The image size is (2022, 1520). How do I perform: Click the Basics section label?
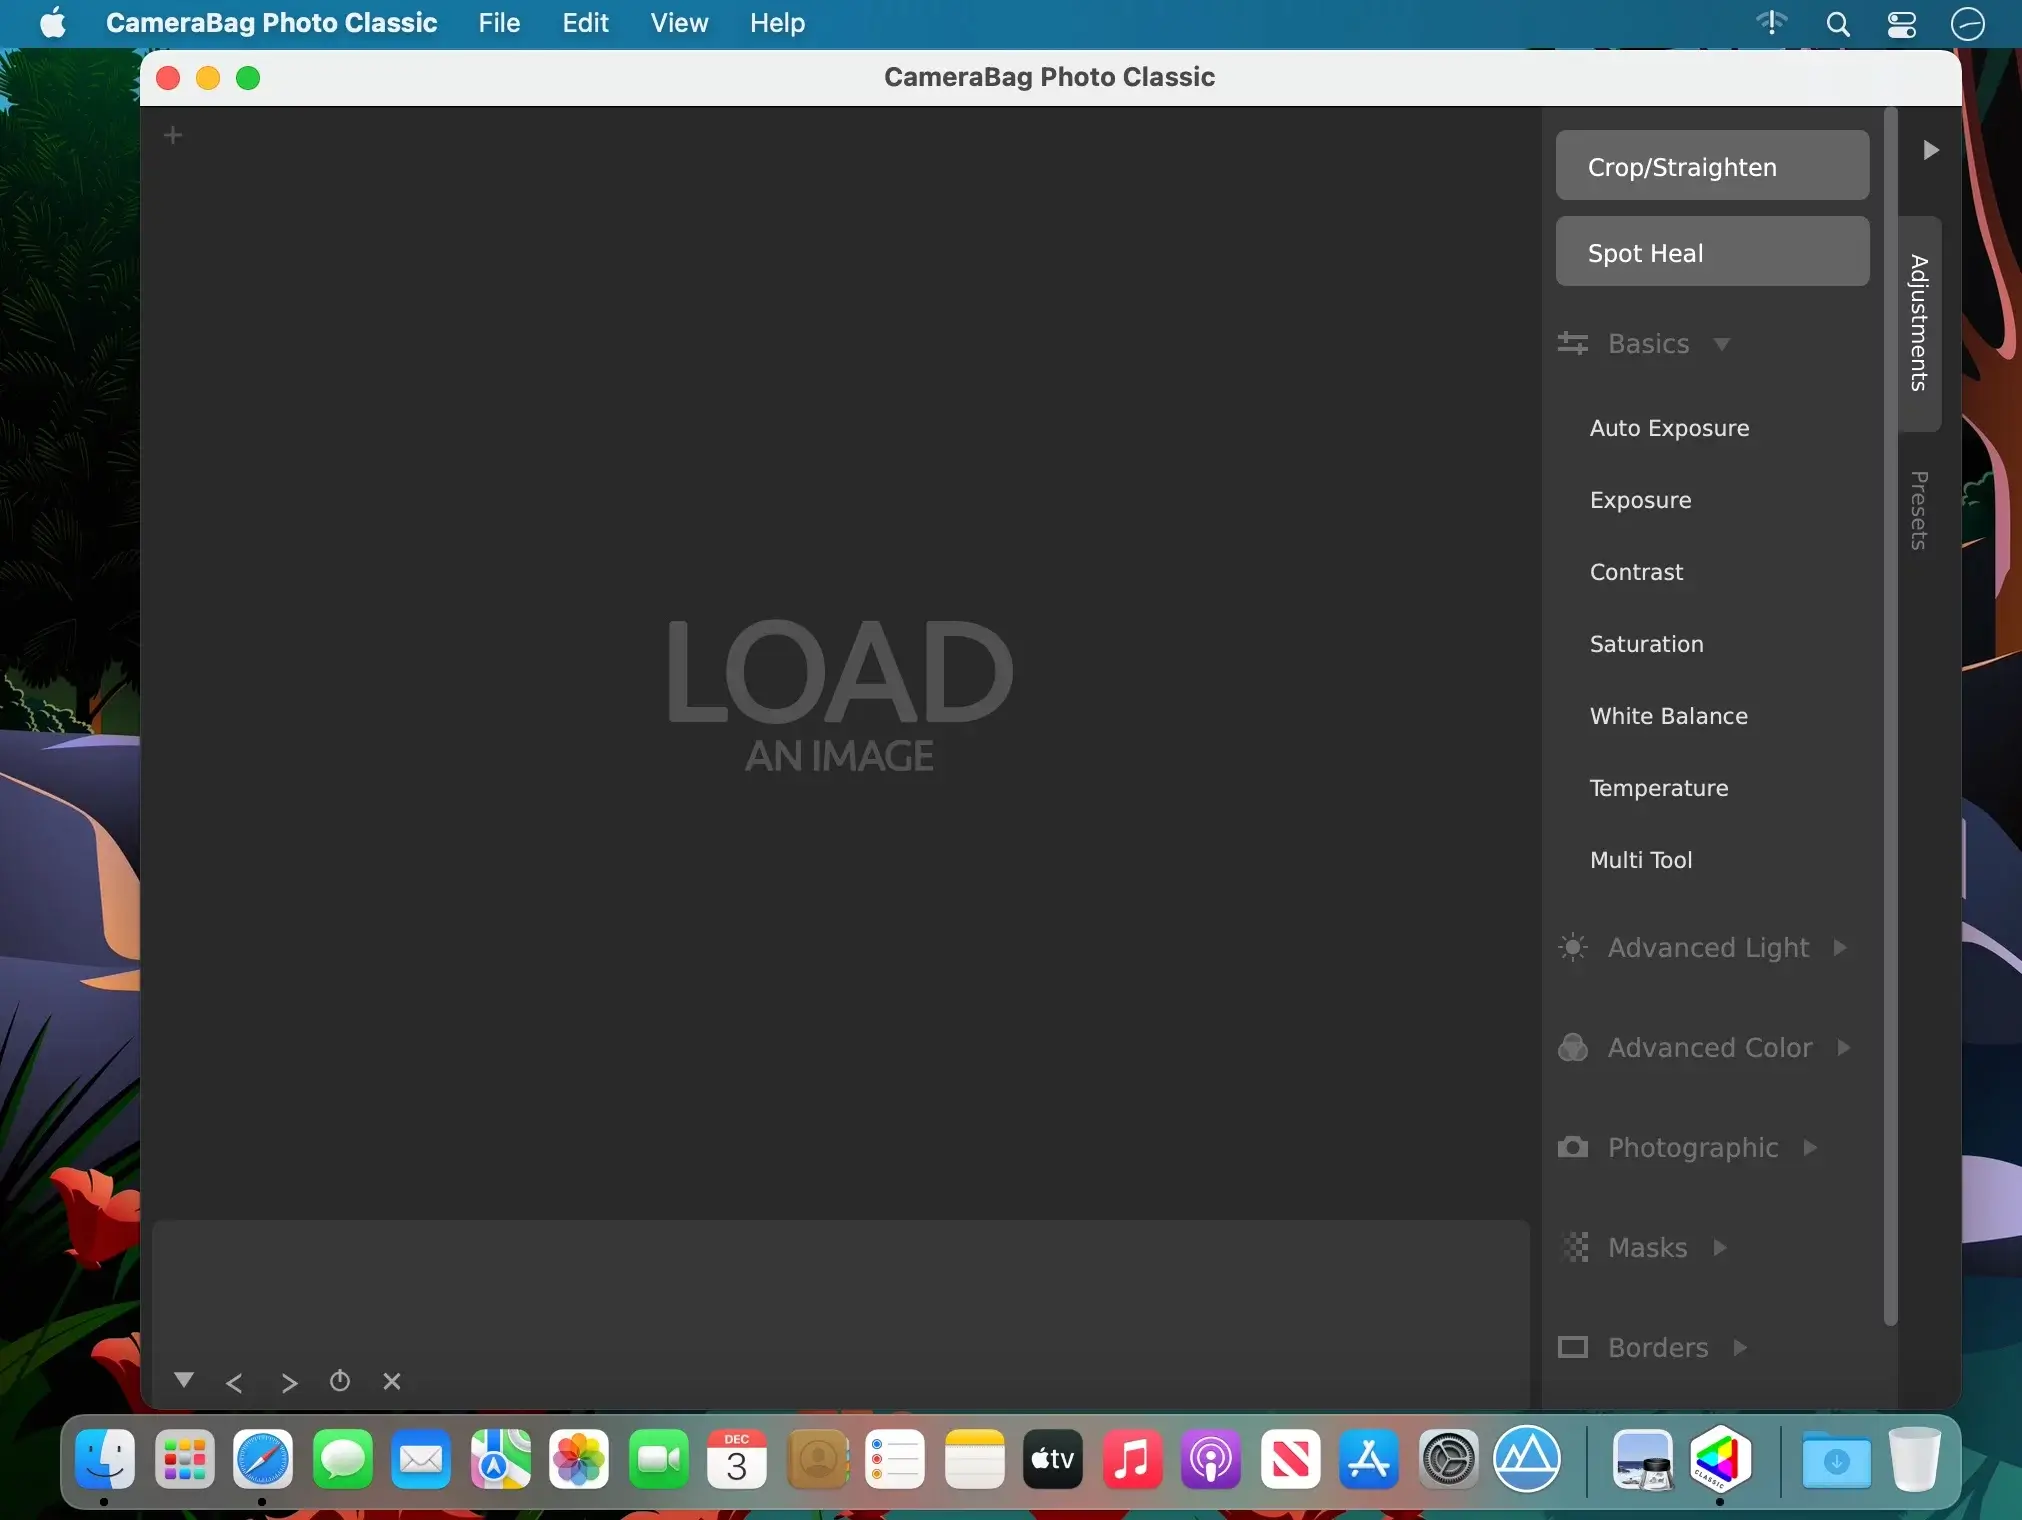(x=1648, y=344)
